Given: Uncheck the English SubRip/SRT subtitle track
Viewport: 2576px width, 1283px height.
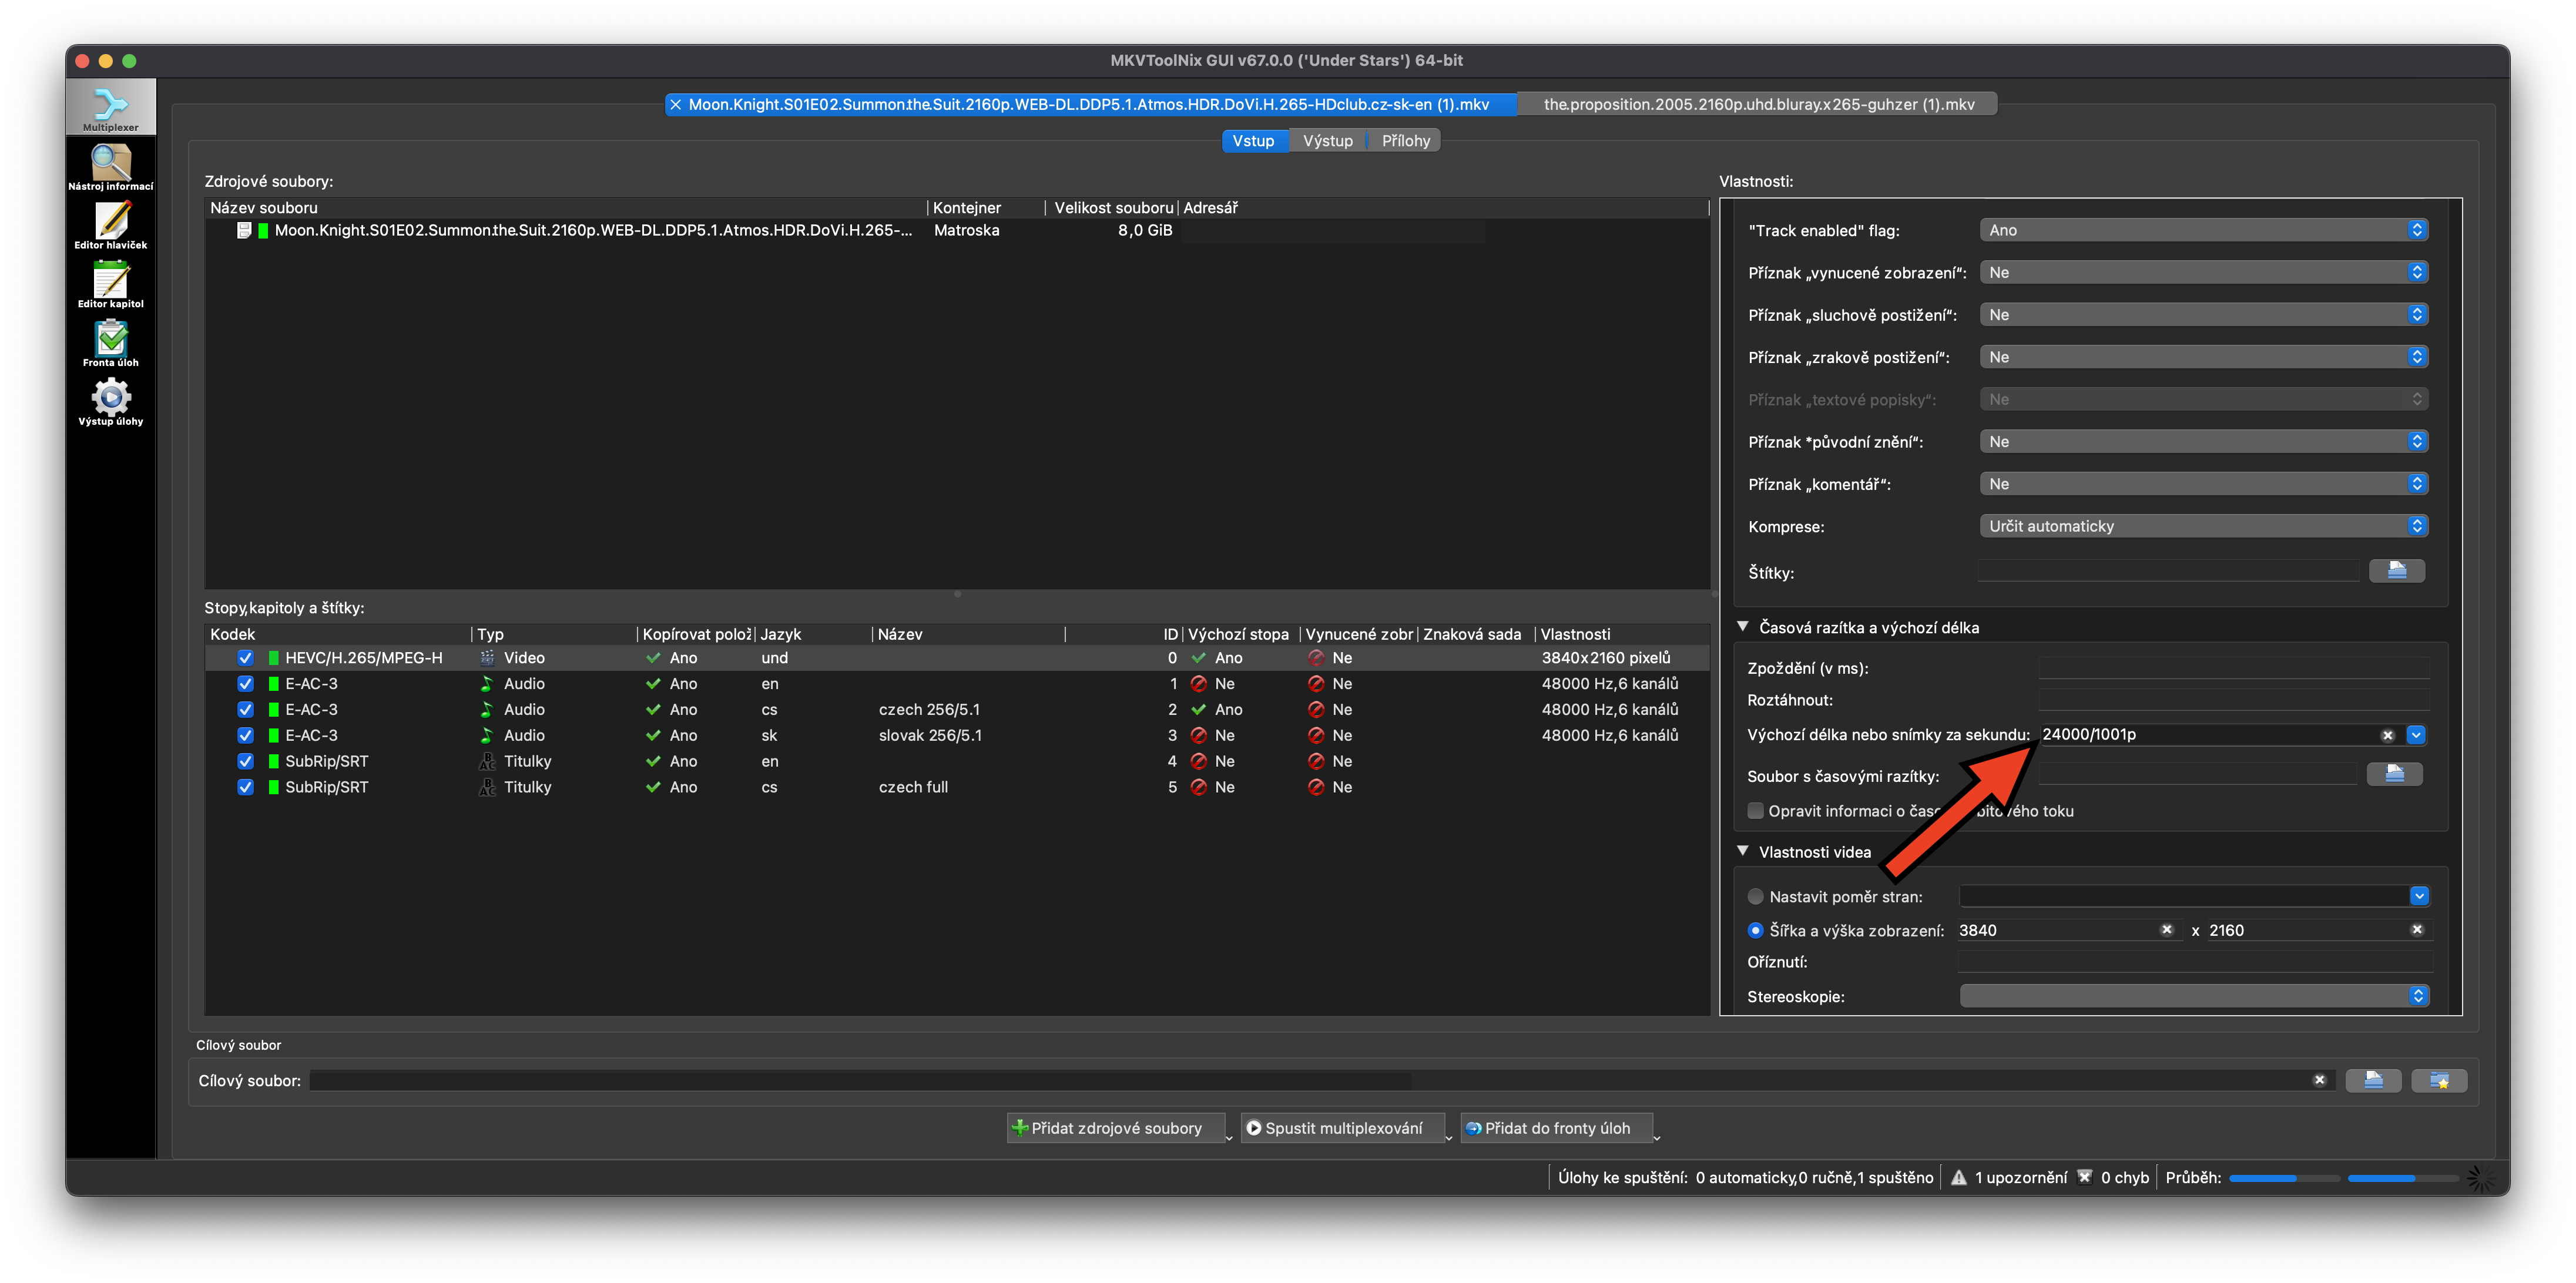Looking at the screenshot, I should 245,762.
